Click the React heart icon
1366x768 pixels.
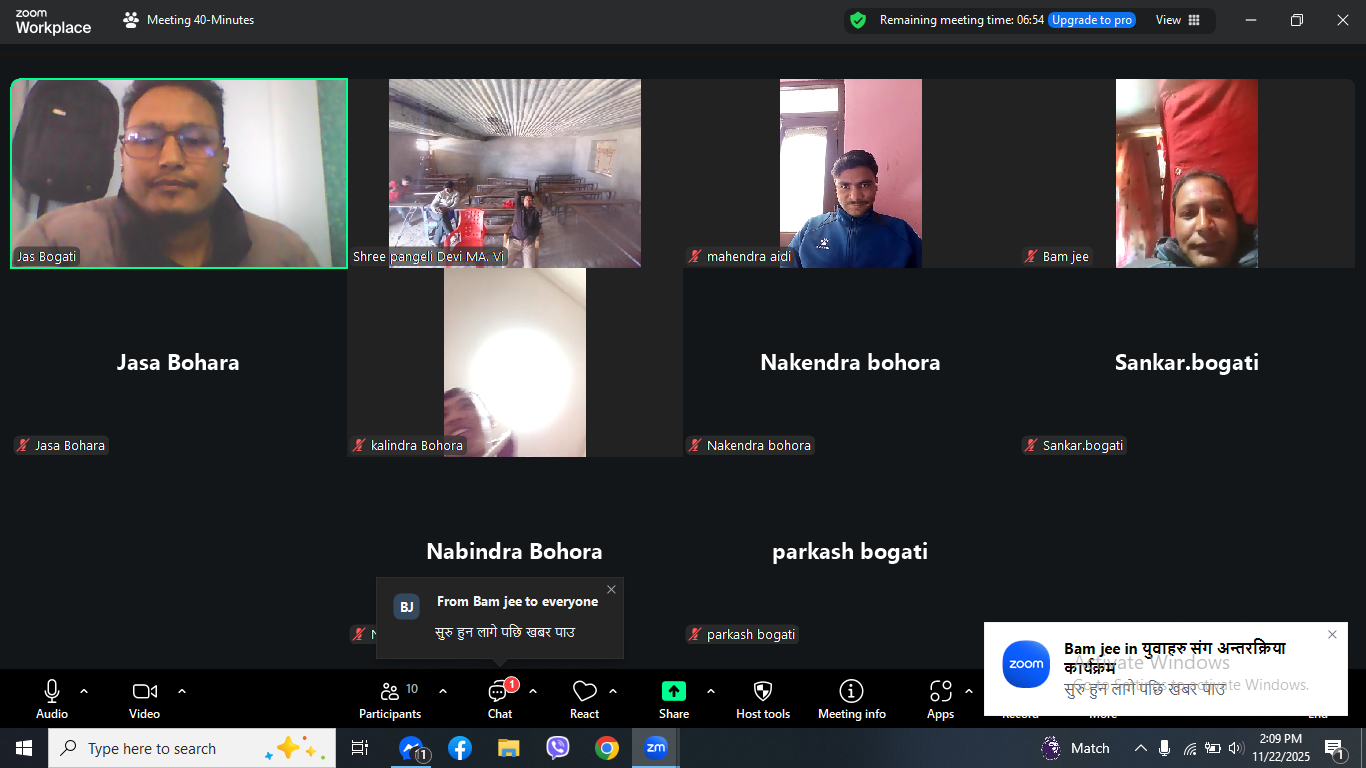coord(584,698)
